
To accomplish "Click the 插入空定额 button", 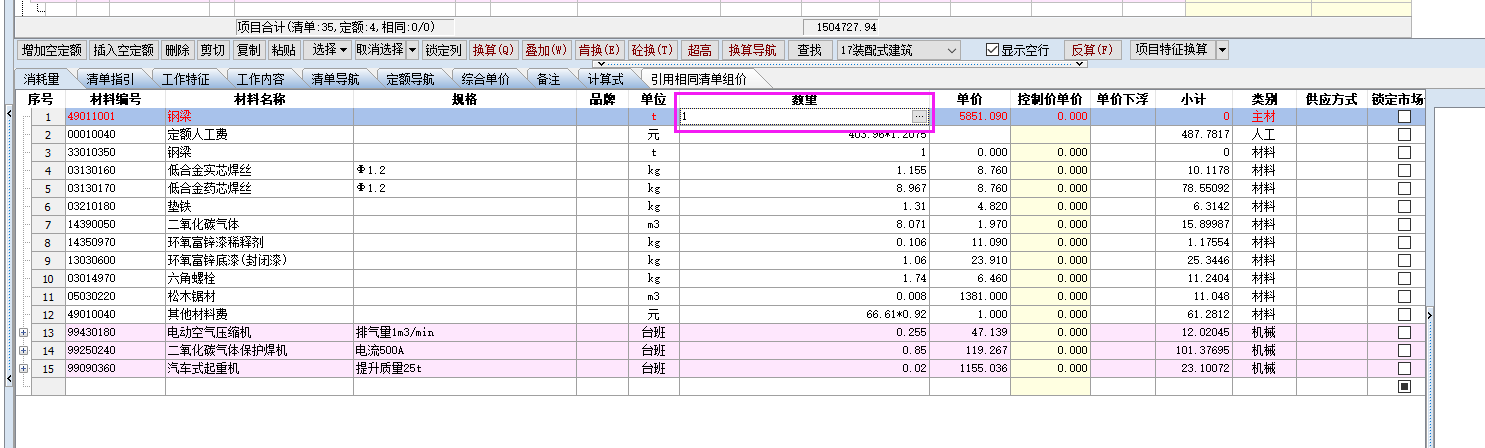I will click(123, 50).
